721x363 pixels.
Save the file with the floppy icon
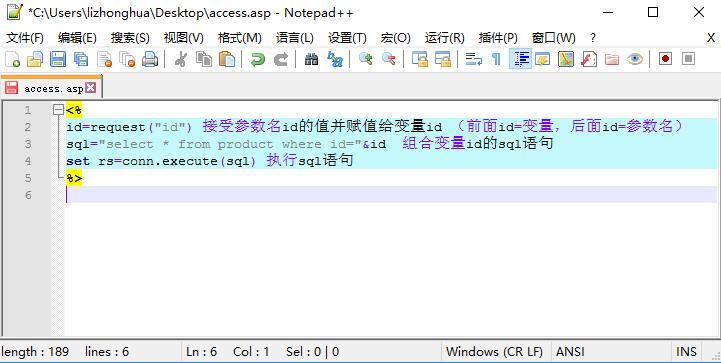pos(58,59)
